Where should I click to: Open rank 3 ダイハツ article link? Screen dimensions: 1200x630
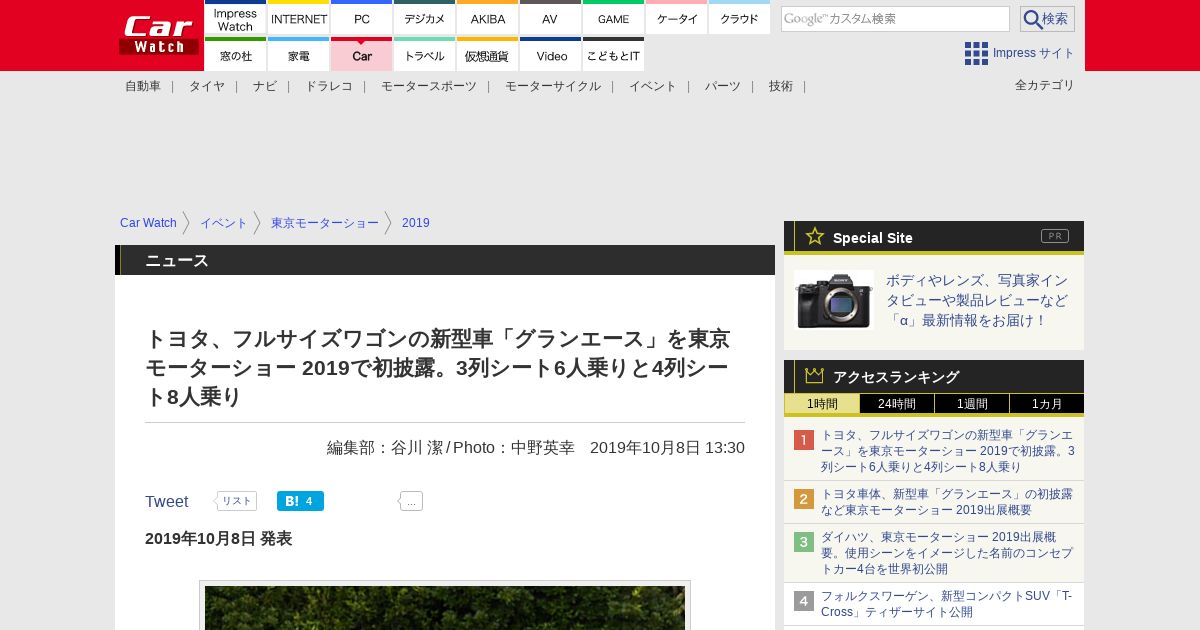tap(946, 553)
